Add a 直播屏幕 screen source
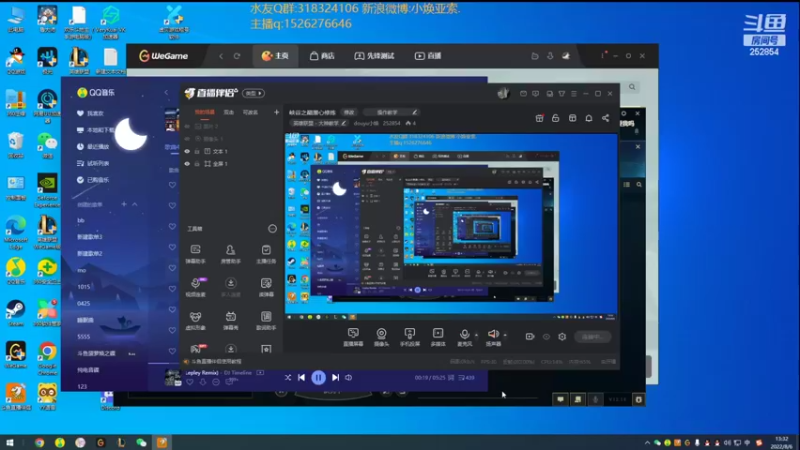The height and width of the screenshot is (450, 800). click(353, 337)
